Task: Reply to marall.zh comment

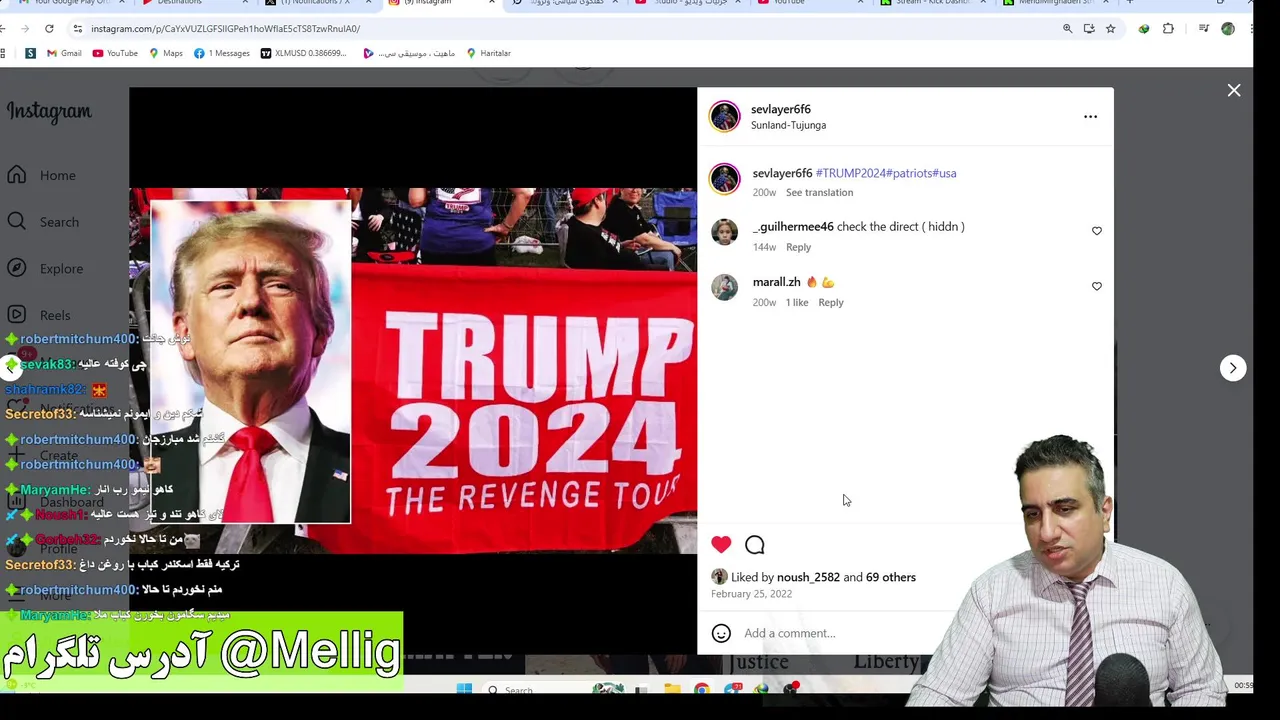Action: coord(831,302)
